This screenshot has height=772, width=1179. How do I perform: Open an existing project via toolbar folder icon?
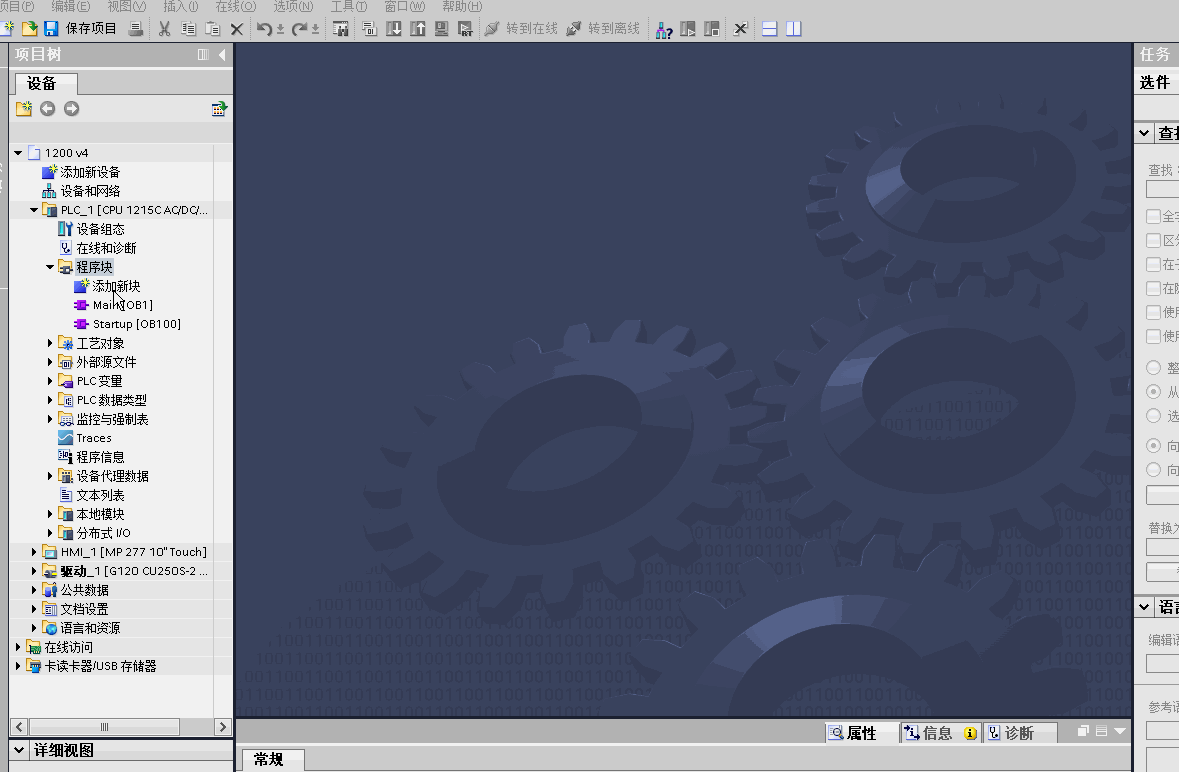click(x=29, y=29)
